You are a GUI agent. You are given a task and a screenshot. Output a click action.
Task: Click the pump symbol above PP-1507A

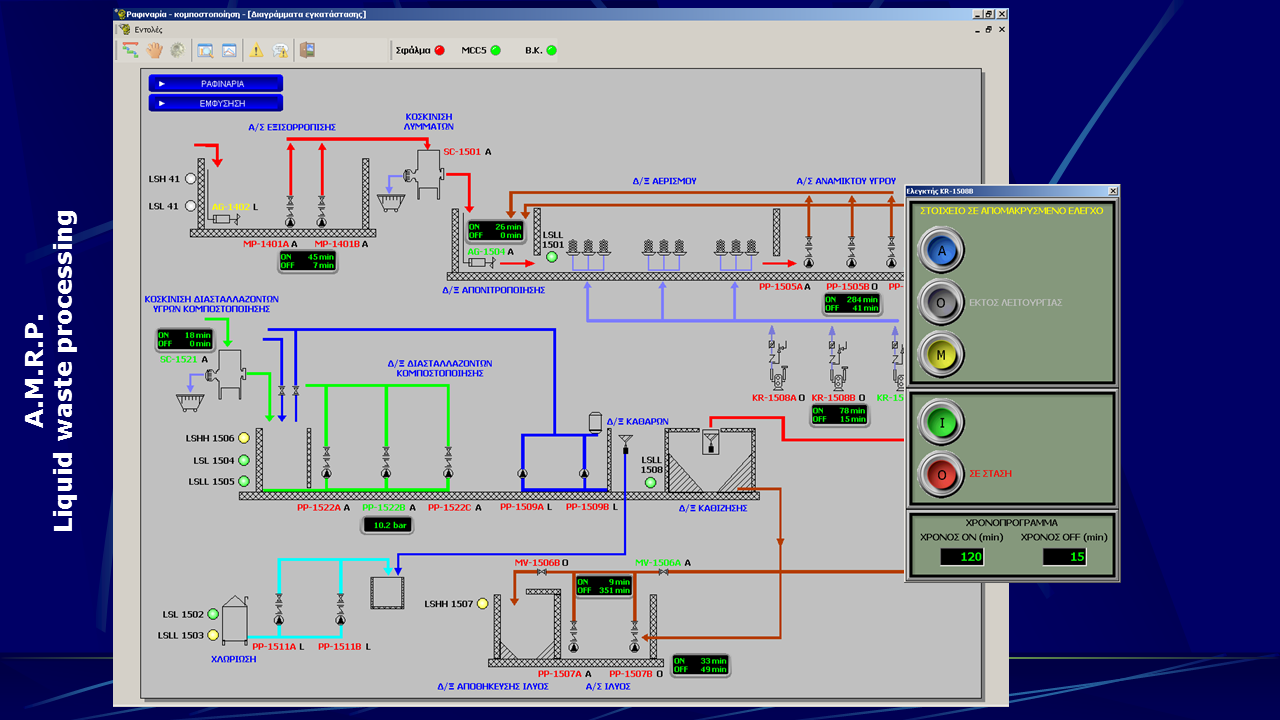573,646
